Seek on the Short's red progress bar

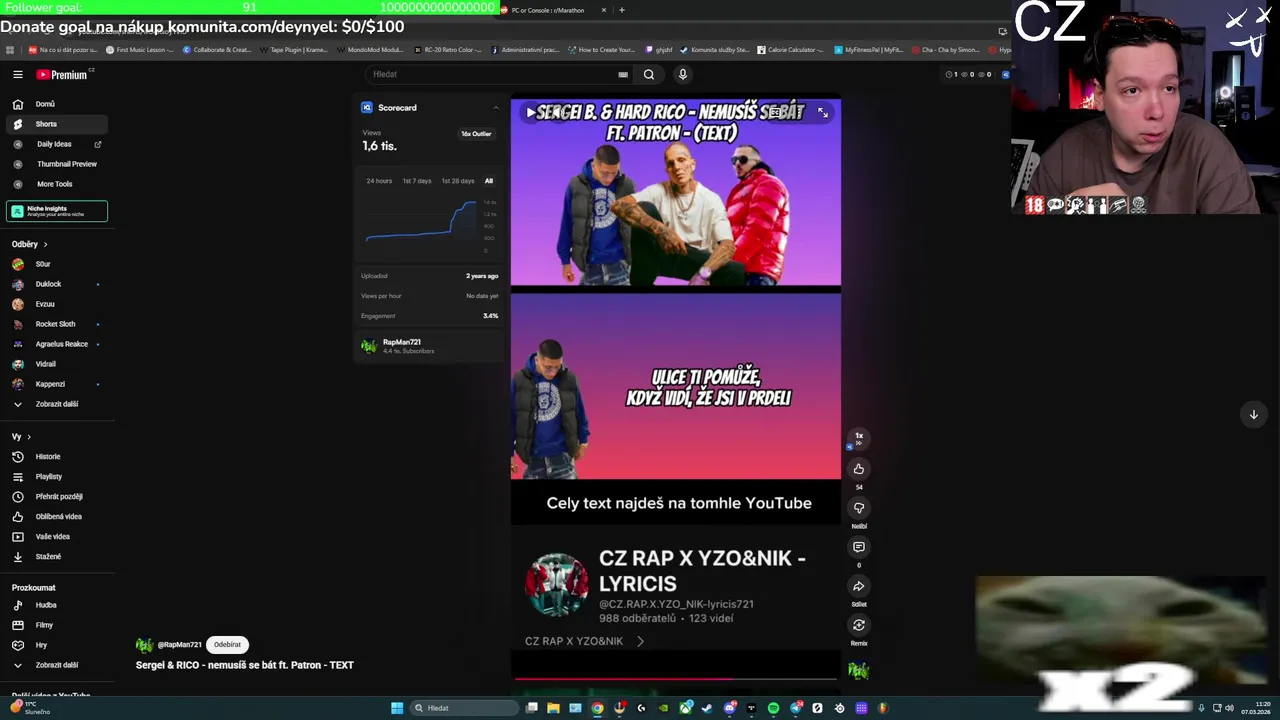point(675,678)
